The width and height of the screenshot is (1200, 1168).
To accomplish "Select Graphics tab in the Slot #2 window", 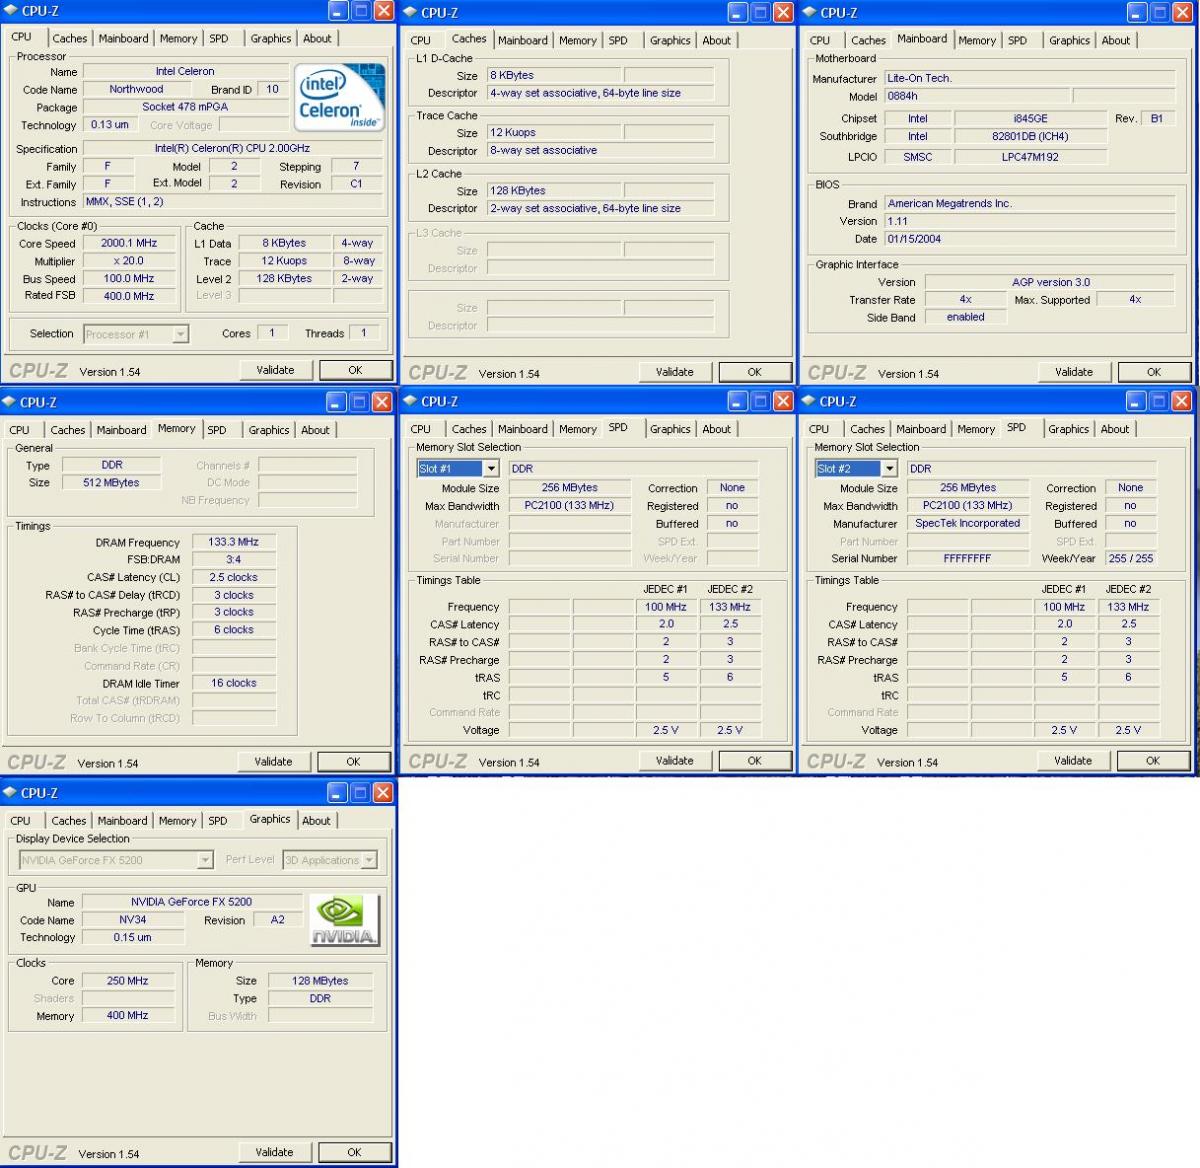I will pyautogui.click(x=1069, y=429).
